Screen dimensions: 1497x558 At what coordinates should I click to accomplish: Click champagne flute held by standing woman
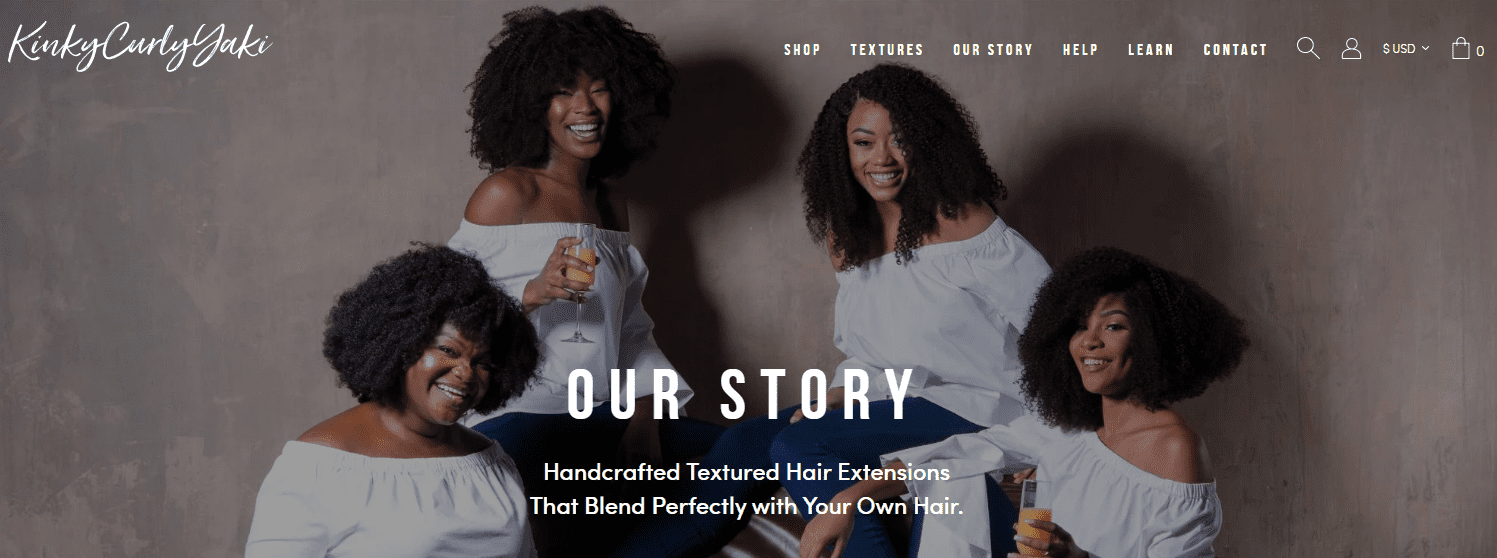579,282
